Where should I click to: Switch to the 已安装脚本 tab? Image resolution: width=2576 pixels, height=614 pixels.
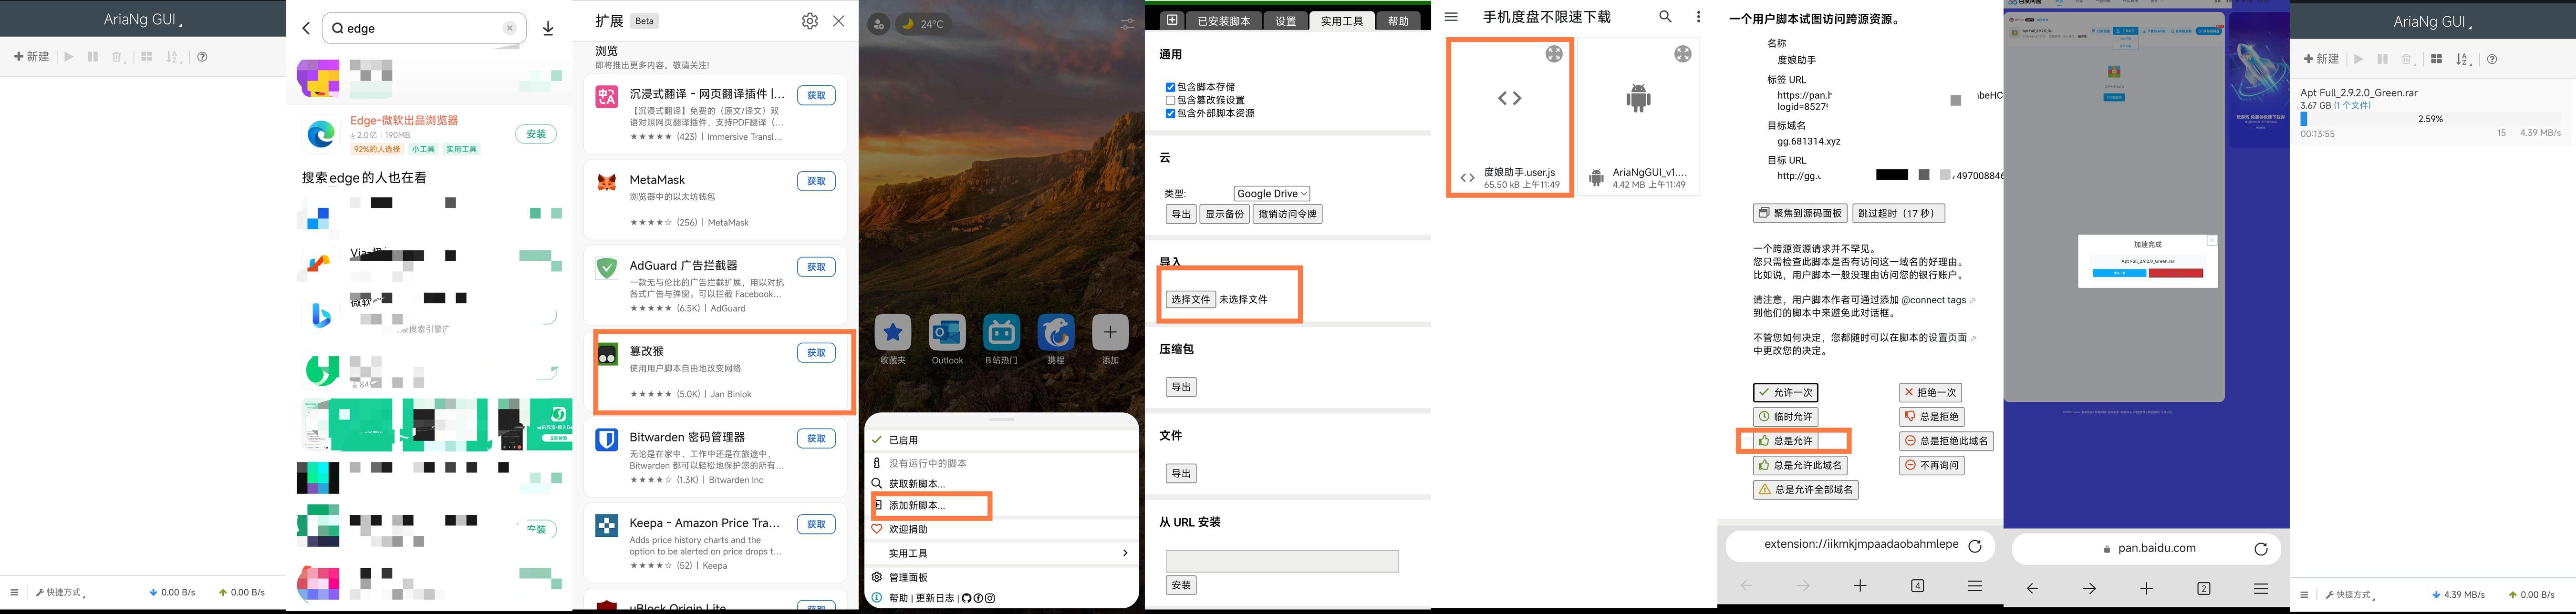pyautogui.click(x=1224, y=21)
